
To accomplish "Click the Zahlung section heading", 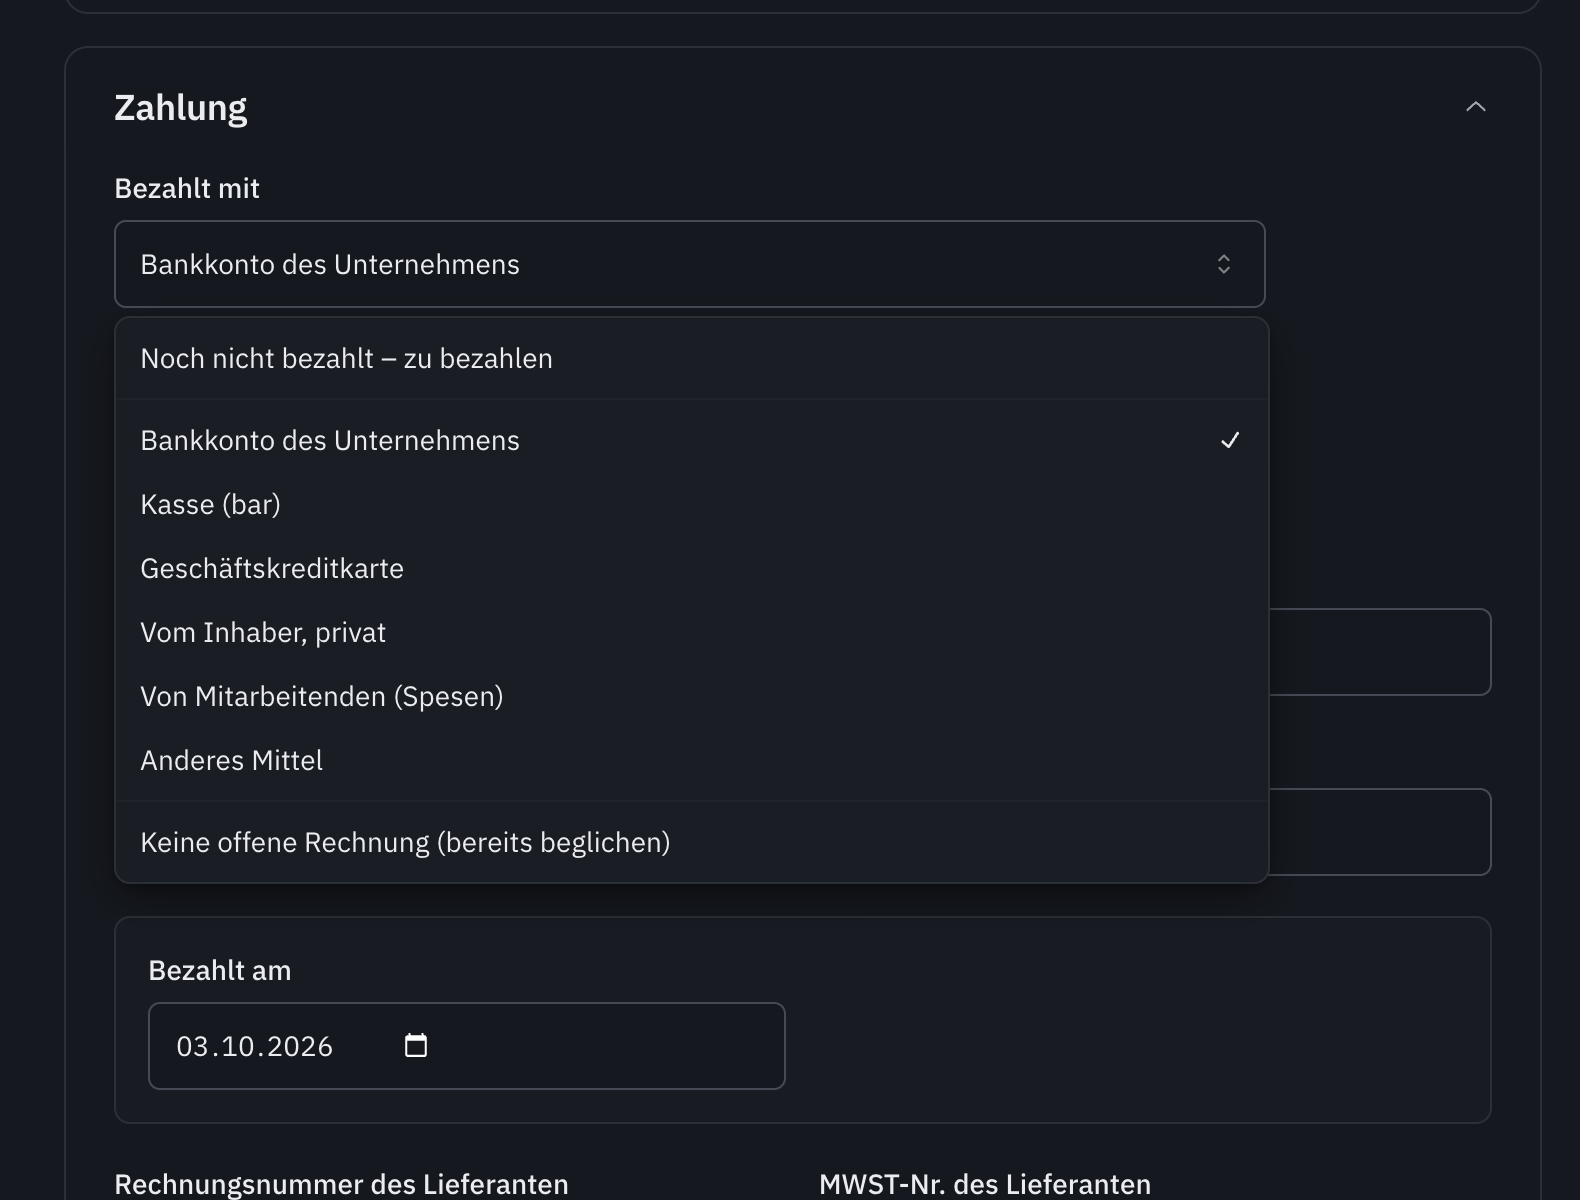I will pos(181,108).
